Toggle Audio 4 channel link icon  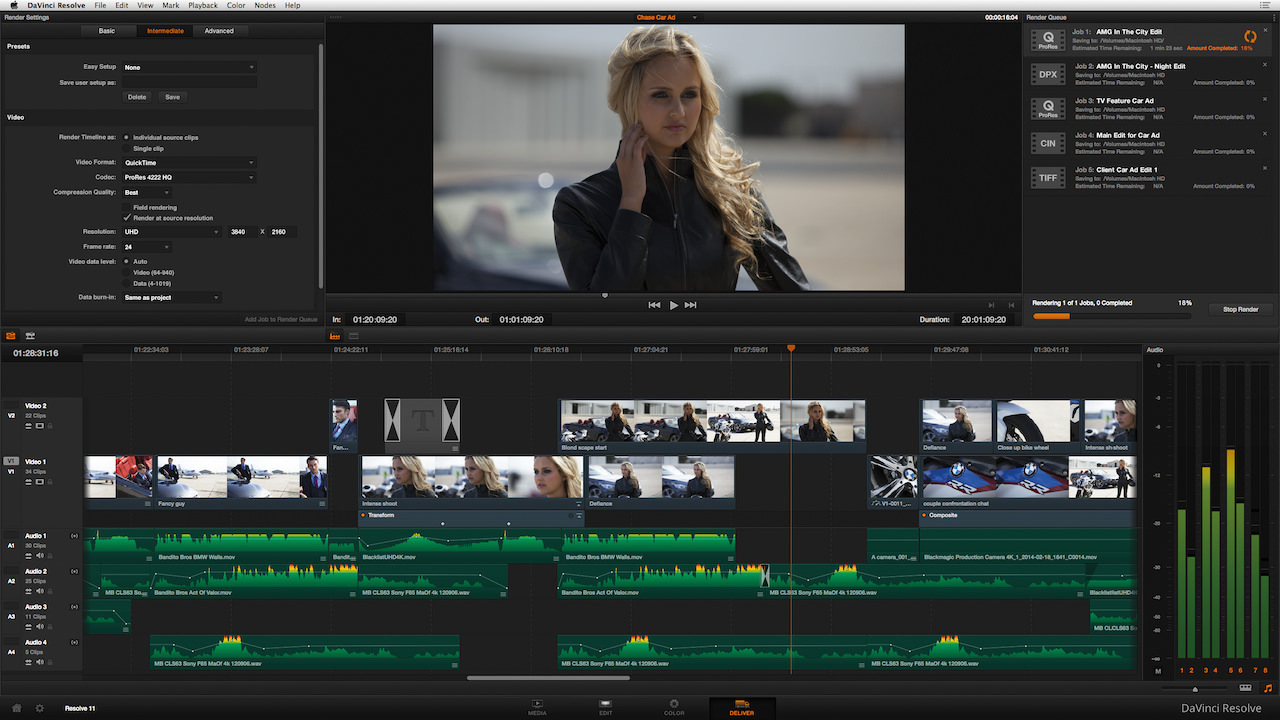click(75, 643)
